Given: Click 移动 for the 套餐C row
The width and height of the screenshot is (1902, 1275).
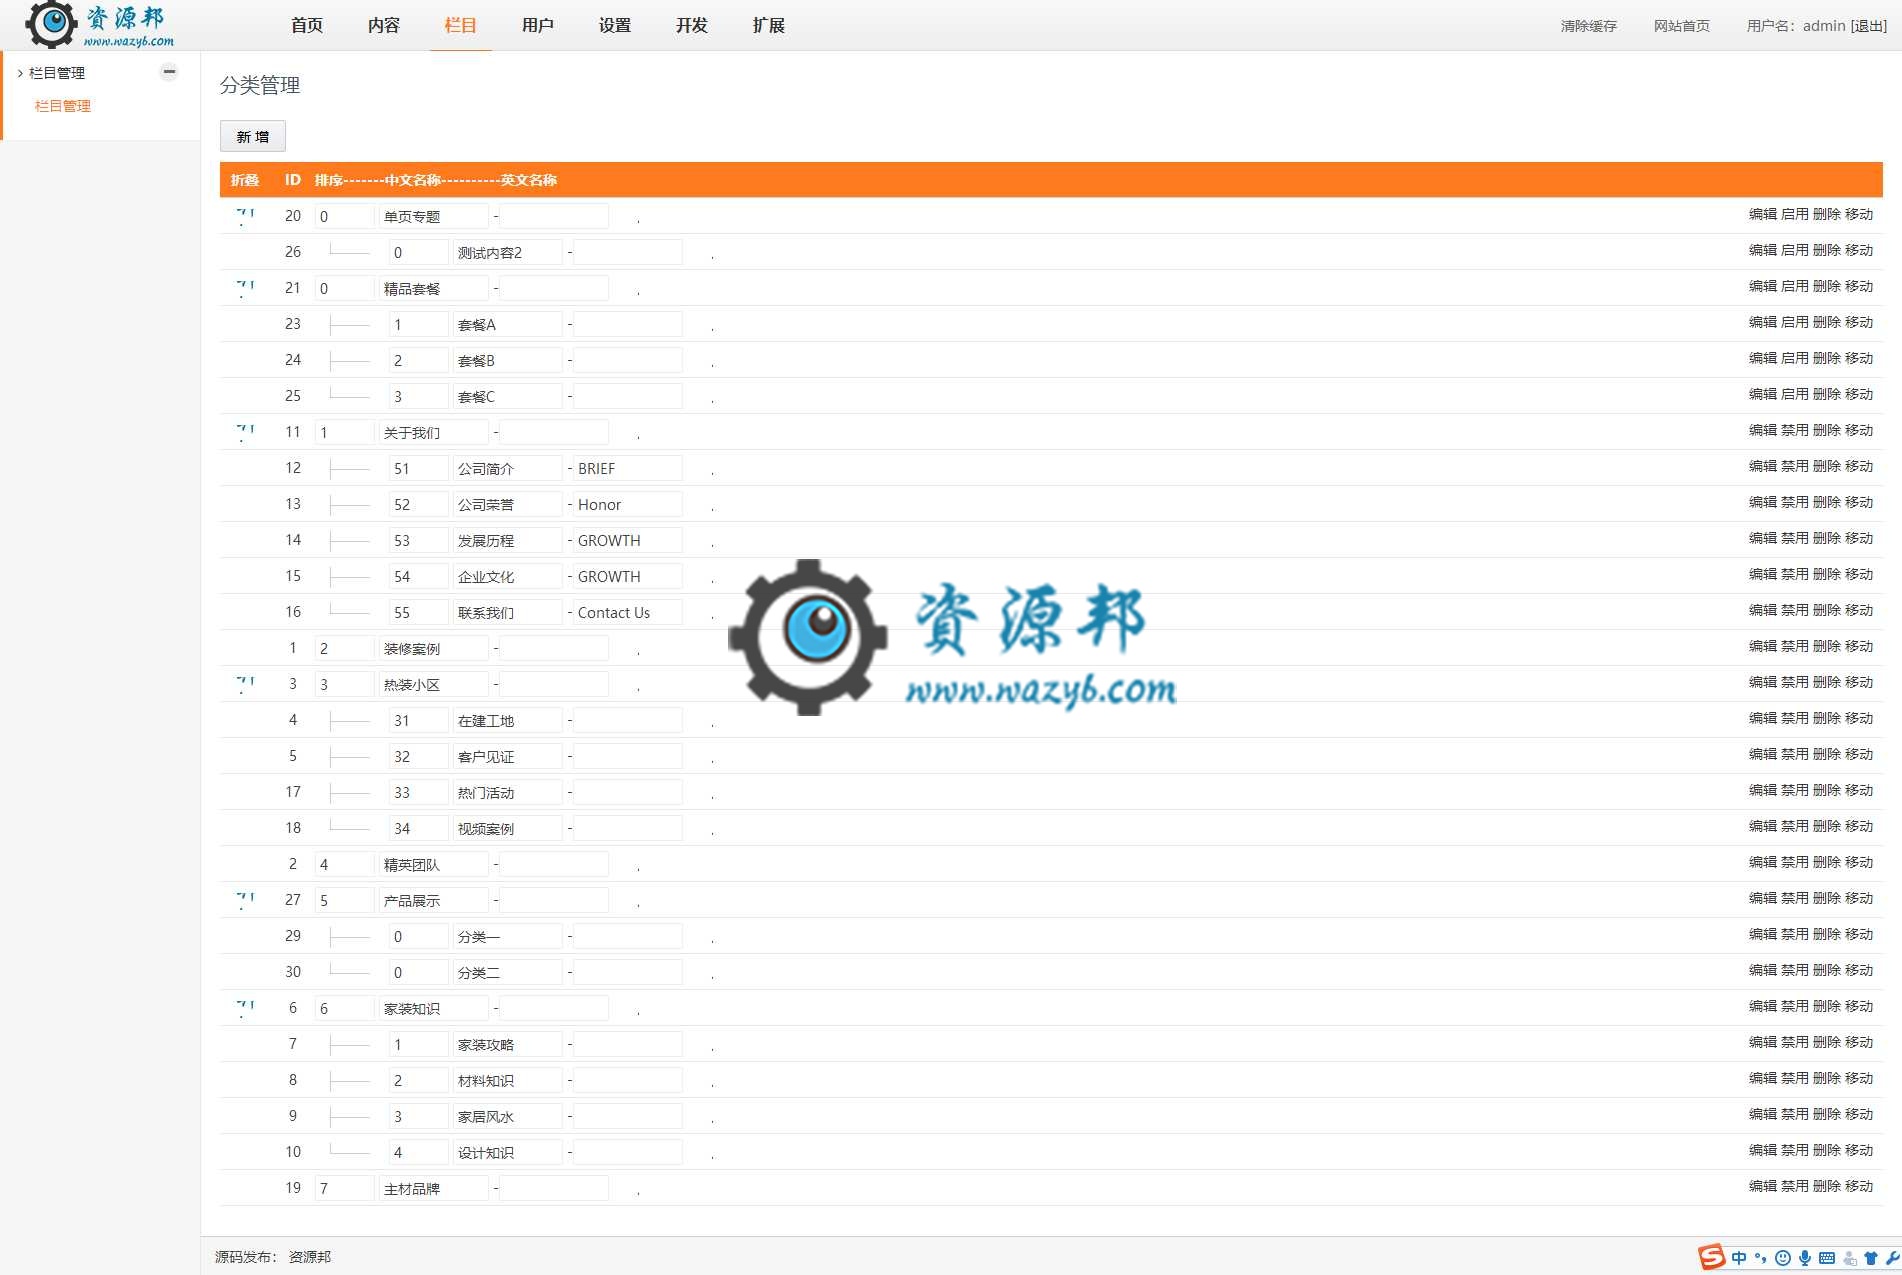Looking at the screenshot, I should coord(1858,394).
